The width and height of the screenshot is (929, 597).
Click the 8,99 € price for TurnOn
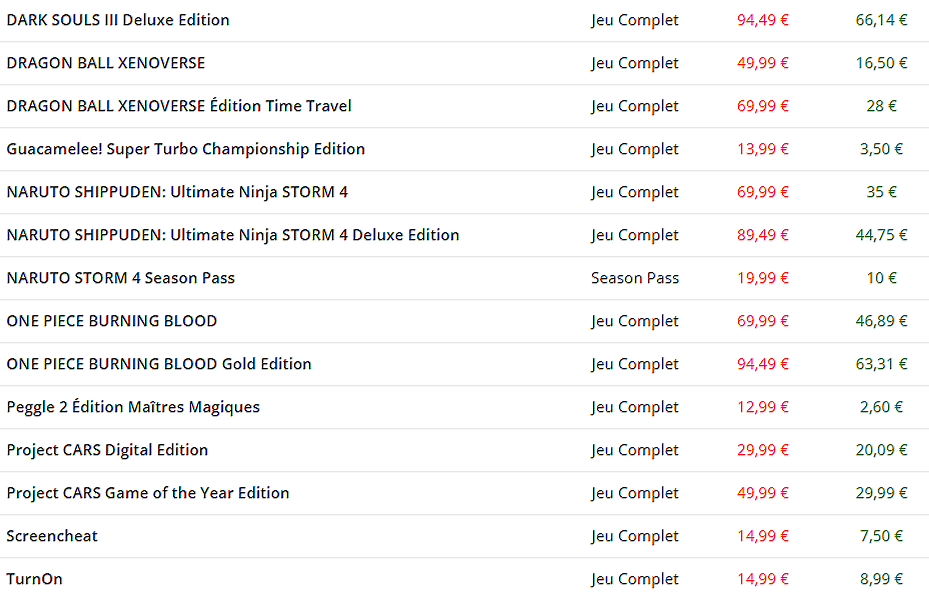point(881,579)
